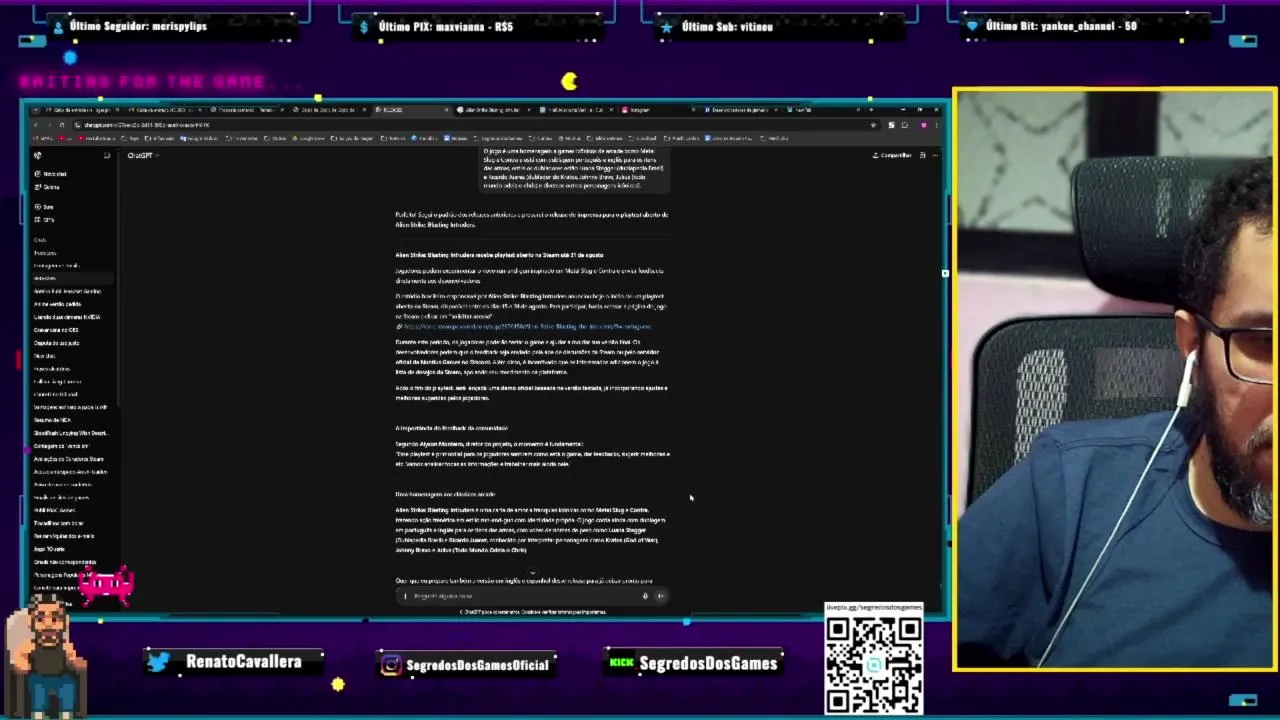The width and height of the screenshot is (1280, 720).
Task: Click the plus attach icon in message box
Action: pyautogui.click(x=405, y=596)
